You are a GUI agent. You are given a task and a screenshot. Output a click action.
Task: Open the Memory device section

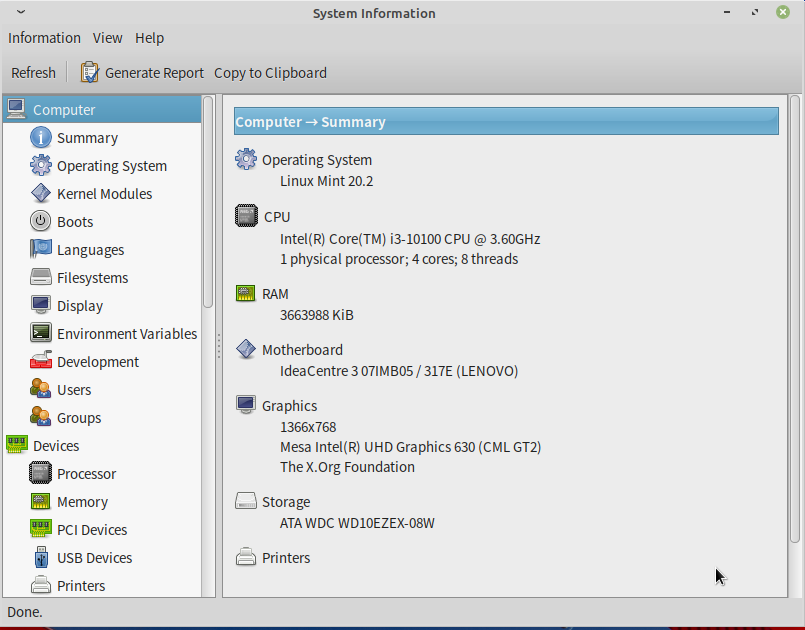(x=82, y=501)
